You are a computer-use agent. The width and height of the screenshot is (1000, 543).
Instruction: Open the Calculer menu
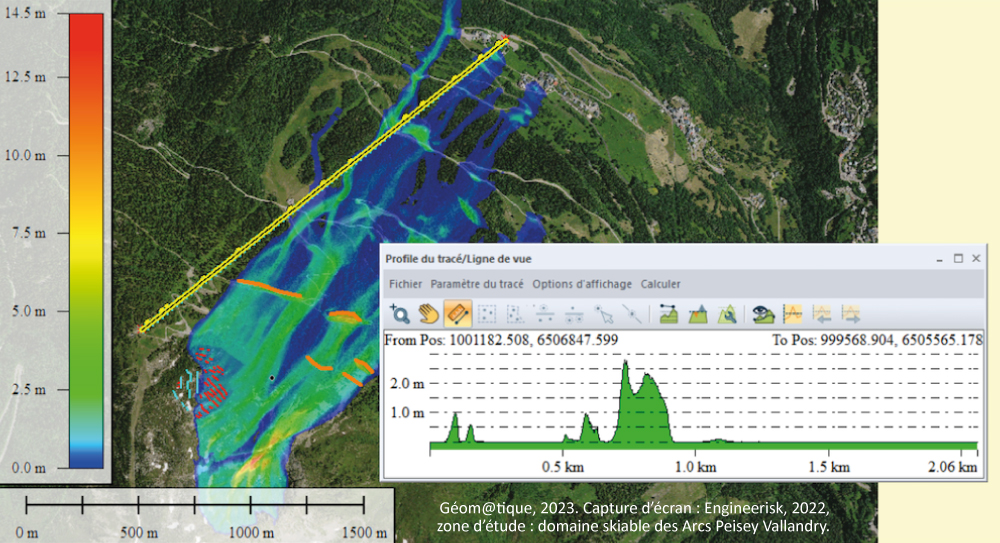pyautogui.click(x=660, y=284)
